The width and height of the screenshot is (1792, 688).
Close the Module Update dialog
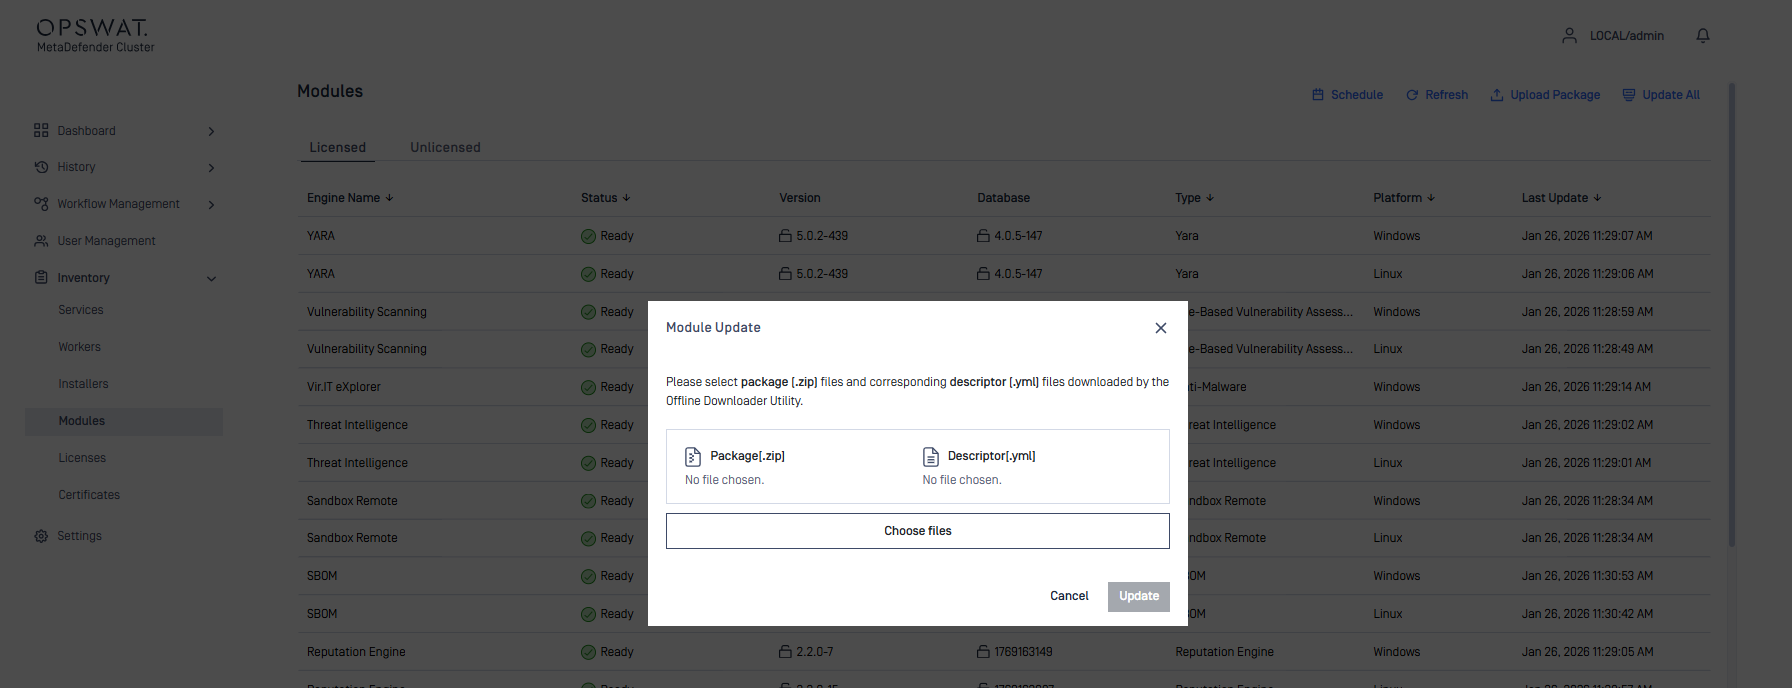pyautogui.click(x=1160, y=328)
